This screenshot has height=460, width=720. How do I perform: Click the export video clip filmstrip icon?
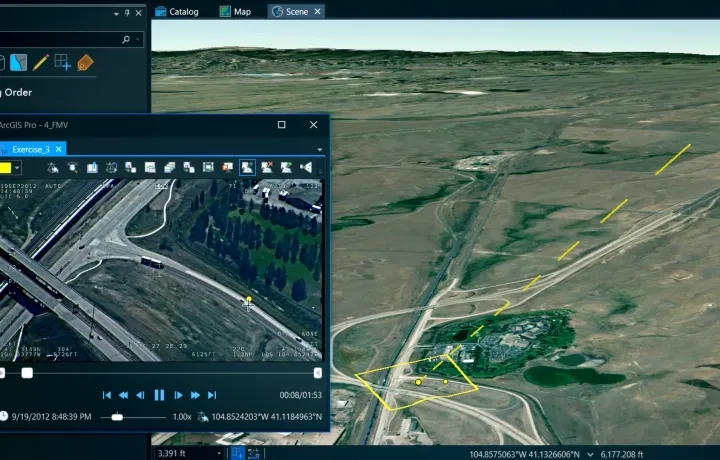tap(208, 168)
